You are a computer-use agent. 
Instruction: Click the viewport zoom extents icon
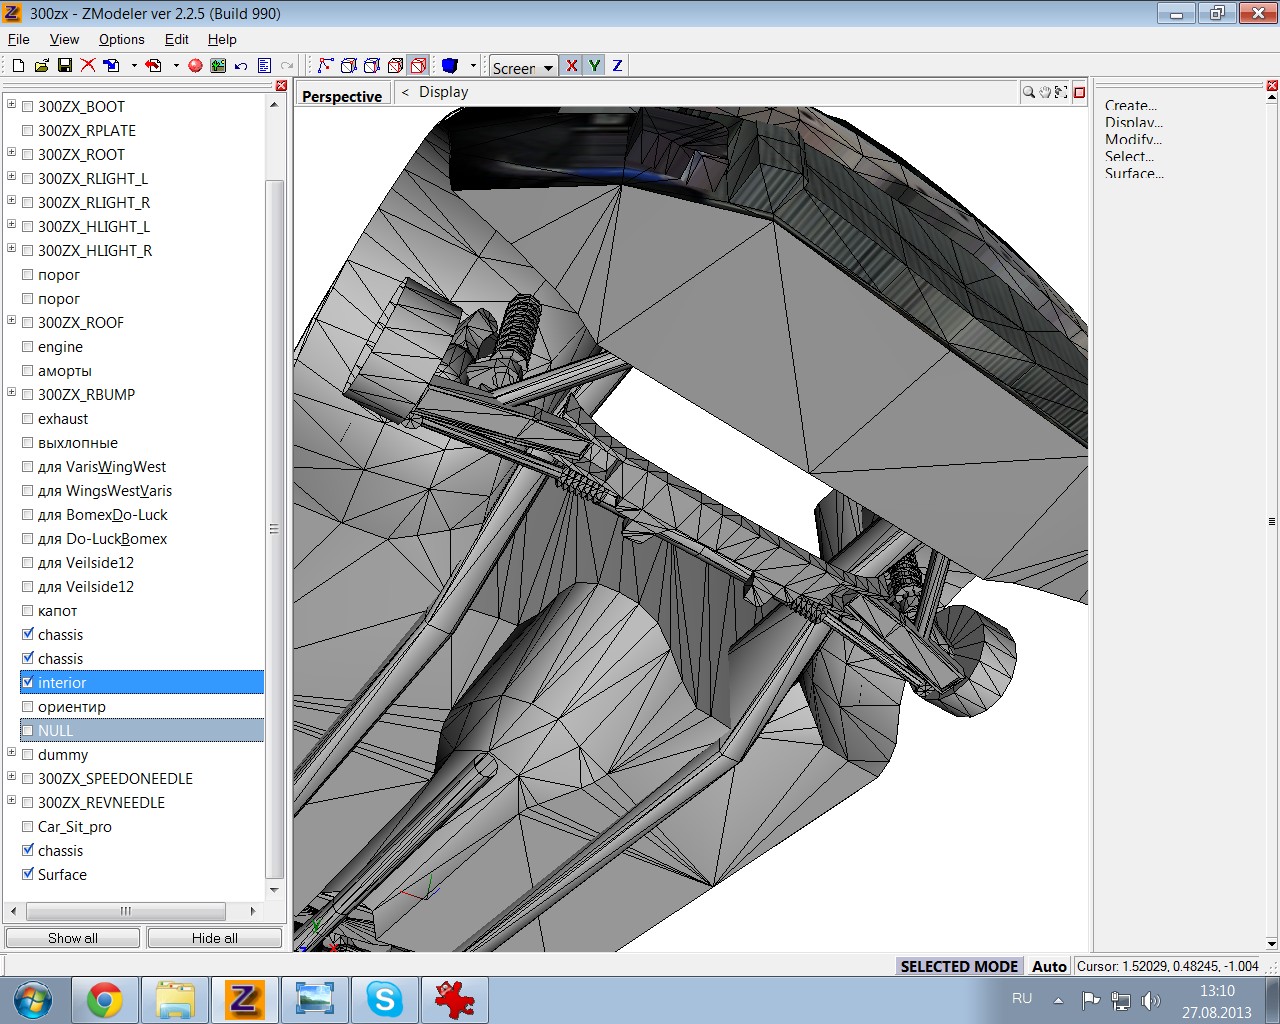coord(1061,92)
